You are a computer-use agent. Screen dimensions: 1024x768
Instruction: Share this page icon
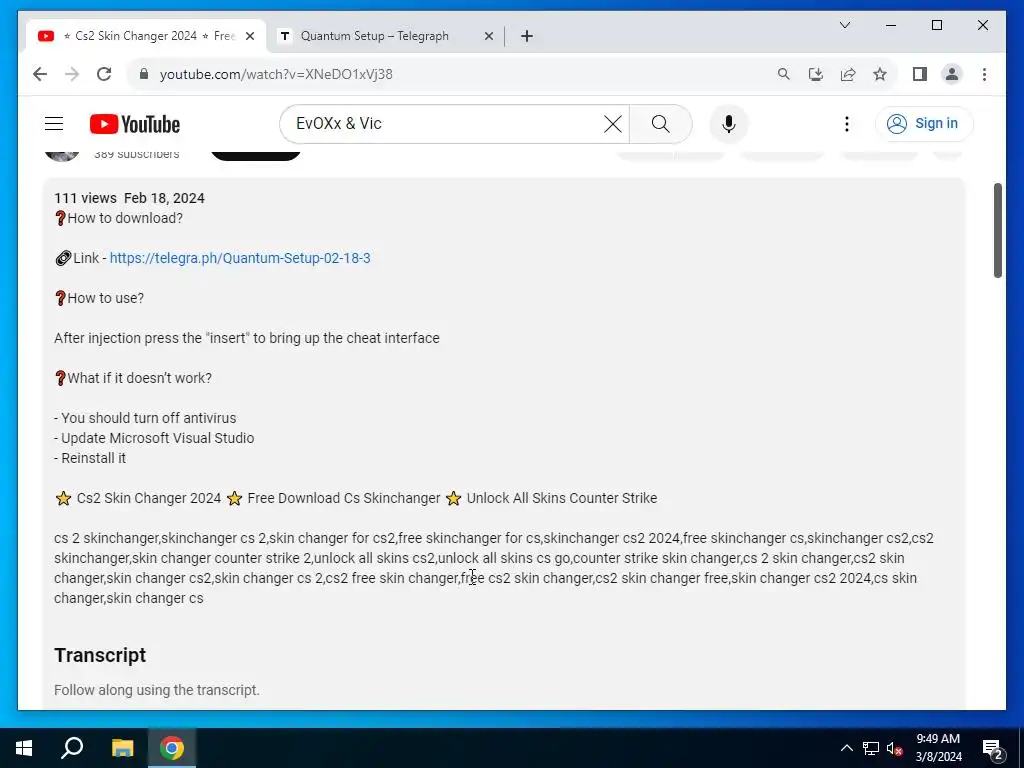click(x=848, y=74)
